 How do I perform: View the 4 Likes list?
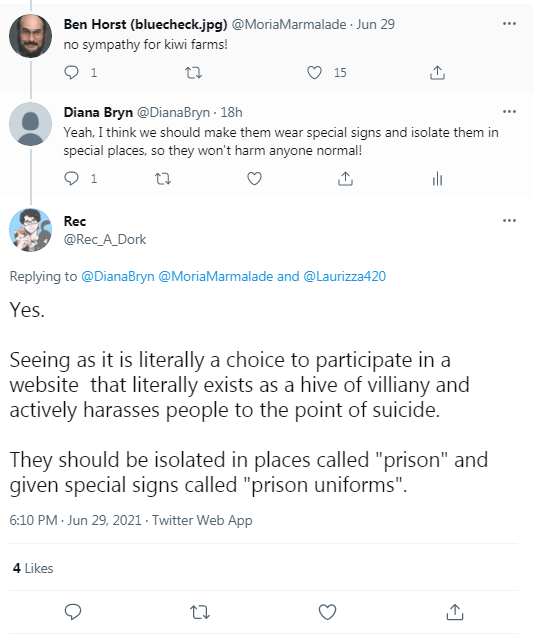click(33, 568)
